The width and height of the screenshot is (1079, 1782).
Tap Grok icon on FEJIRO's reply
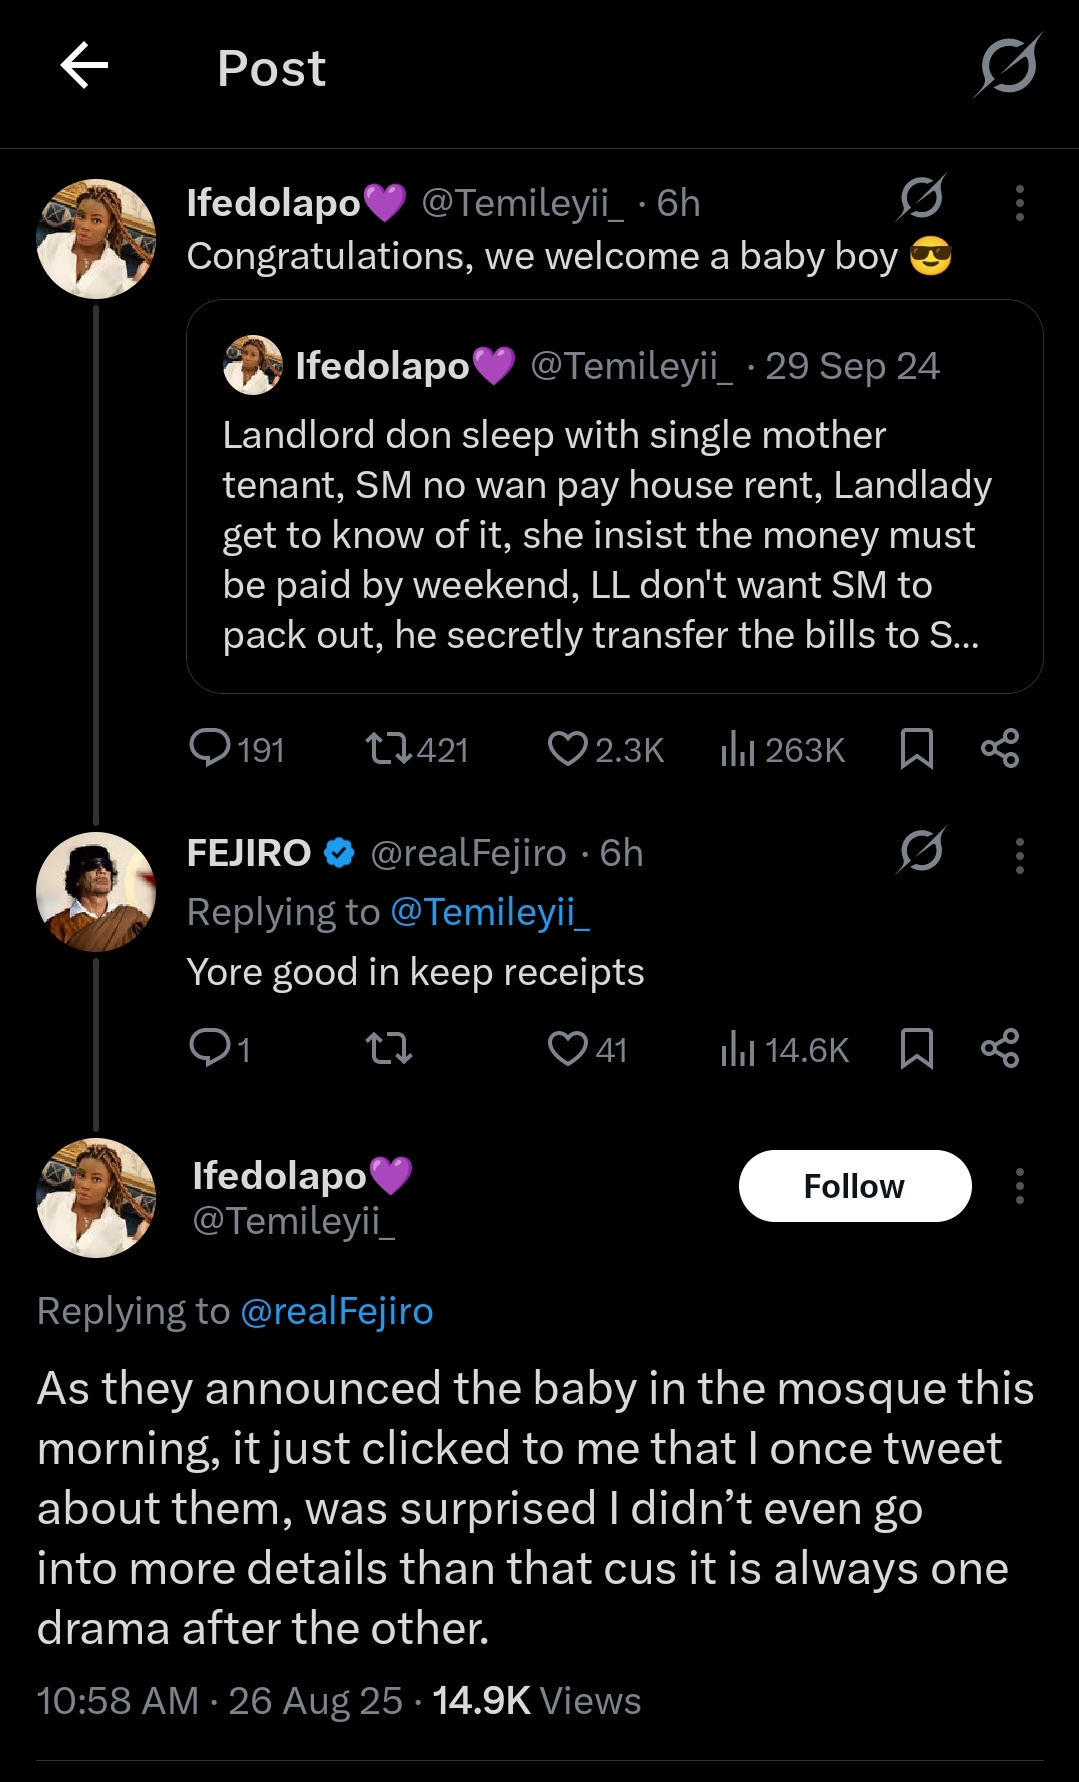[921, 851]
